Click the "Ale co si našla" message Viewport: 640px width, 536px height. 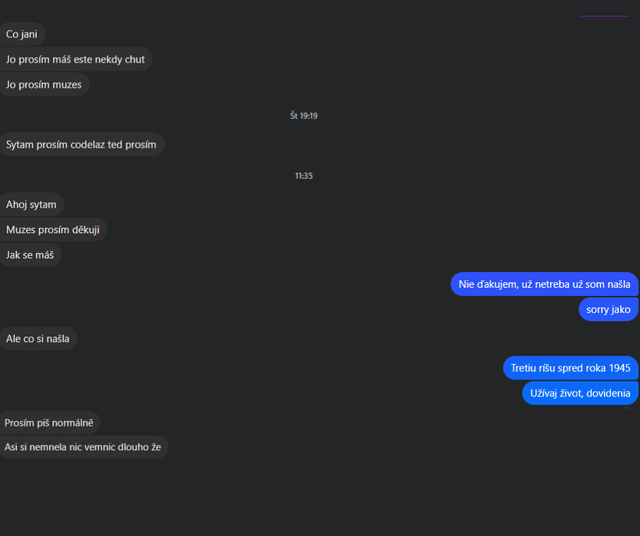38,339
